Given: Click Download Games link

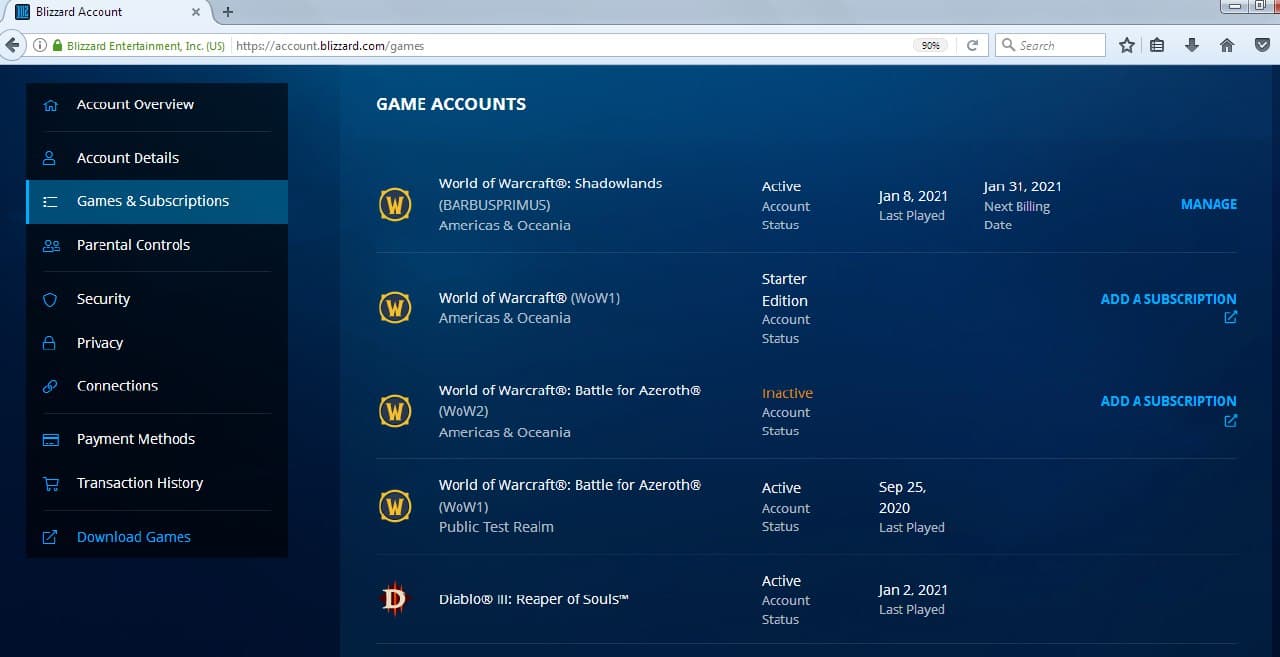Looking at the screenshot, I should [x=134, y=537].
